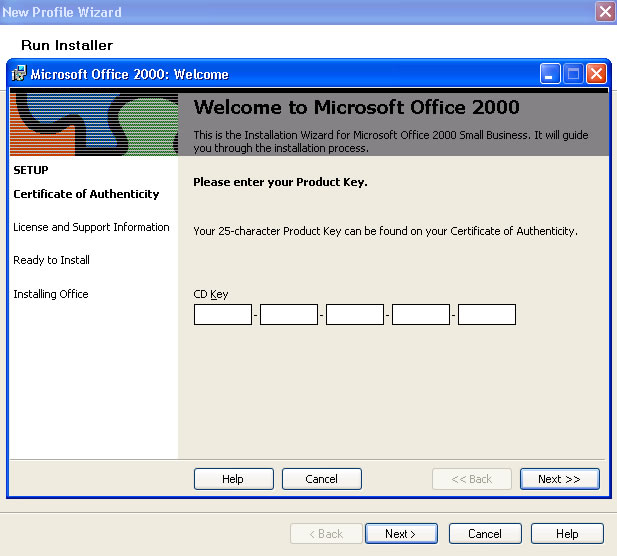Open Help in the Office setup dialog
Viewport: 617px width, 556px height.
tap(234, 479)
